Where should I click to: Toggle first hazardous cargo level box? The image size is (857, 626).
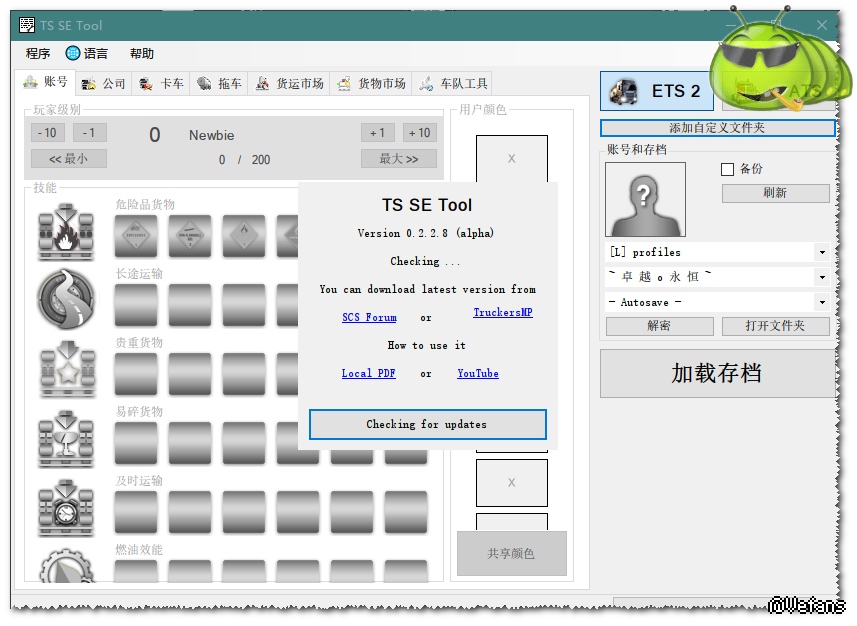pos(136,236)
